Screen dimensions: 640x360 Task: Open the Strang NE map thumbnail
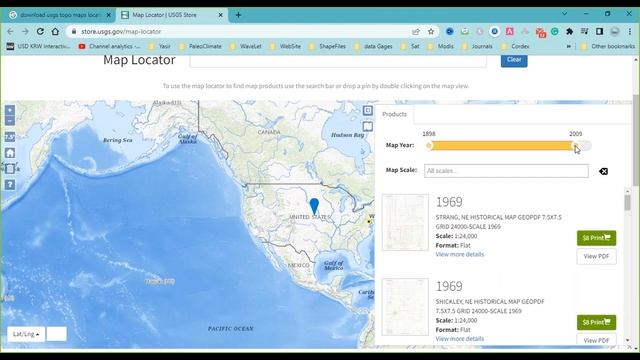click(x=405, y=222)
